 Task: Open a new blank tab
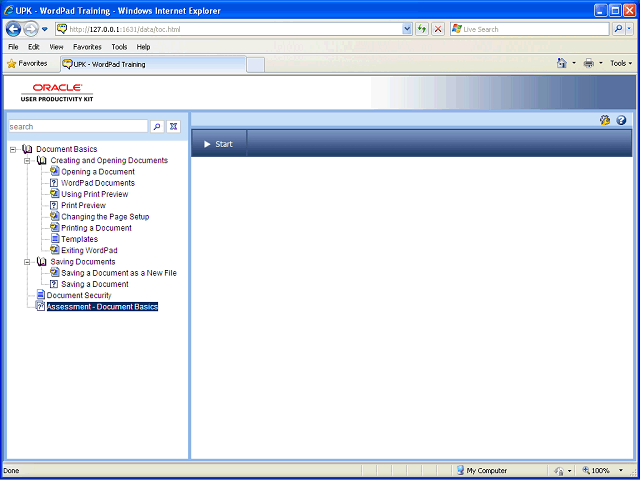[x=256, y=65]
